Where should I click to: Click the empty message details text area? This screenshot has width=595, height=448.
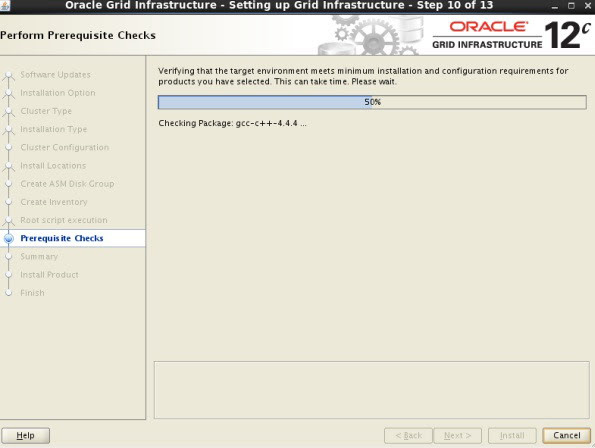[371, 390]
